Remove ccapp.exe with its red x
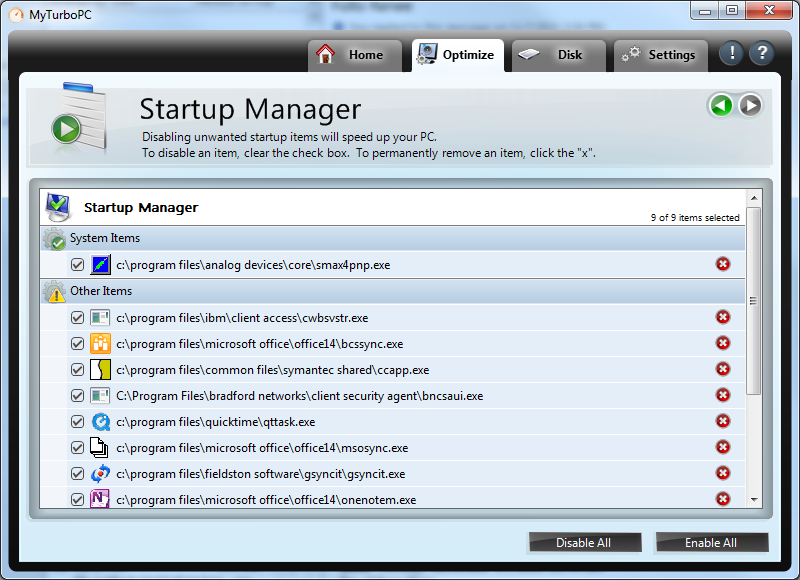Viewport: 800px width, 580px height. coord(722,369)
